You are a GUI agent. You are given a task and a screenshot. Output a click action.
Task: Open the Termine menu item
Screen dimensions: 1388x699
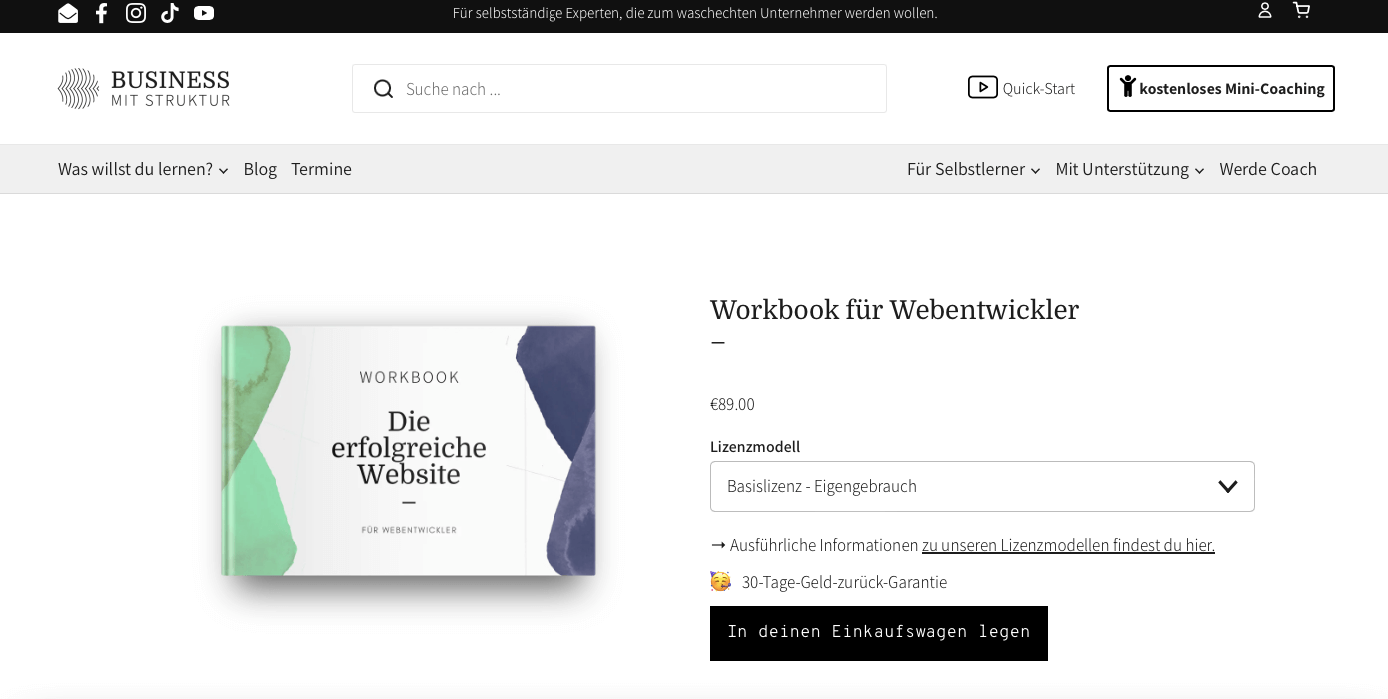click(321, 169)
